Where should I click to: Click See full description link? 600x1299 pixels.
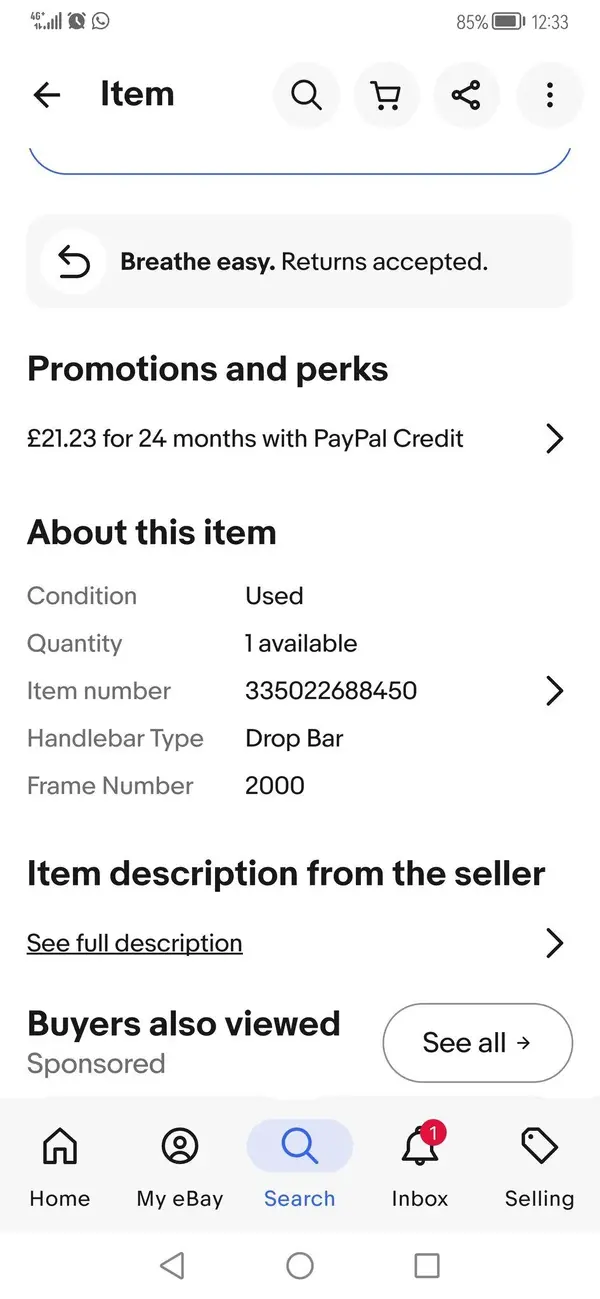[134, 943]
